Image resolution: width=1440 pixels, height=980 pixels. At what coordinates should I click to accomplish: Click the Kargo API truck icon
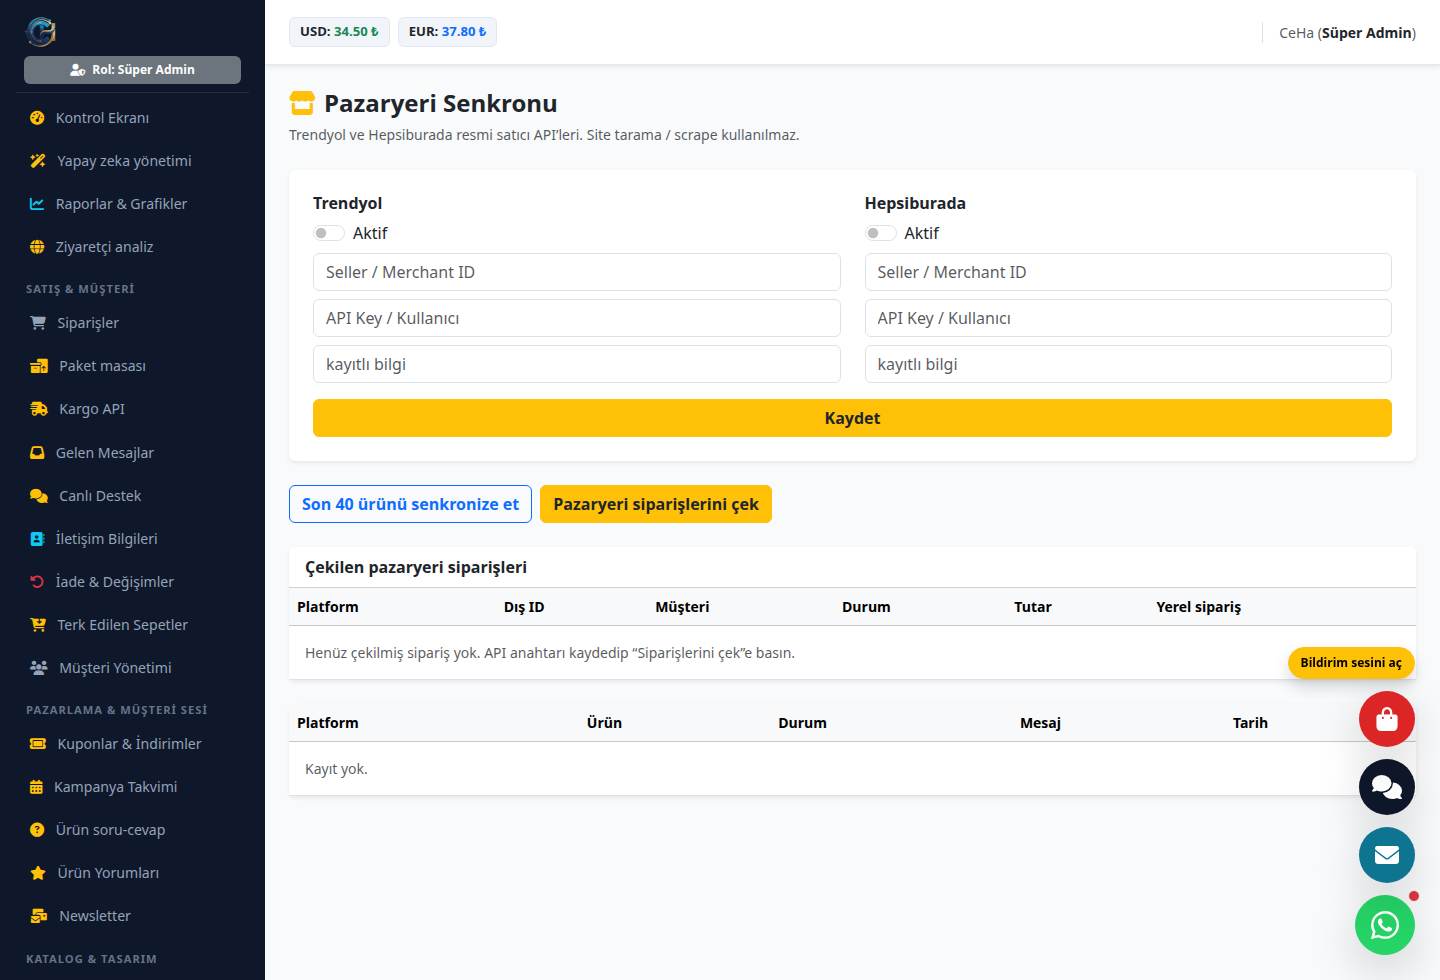tap(38, 409)
